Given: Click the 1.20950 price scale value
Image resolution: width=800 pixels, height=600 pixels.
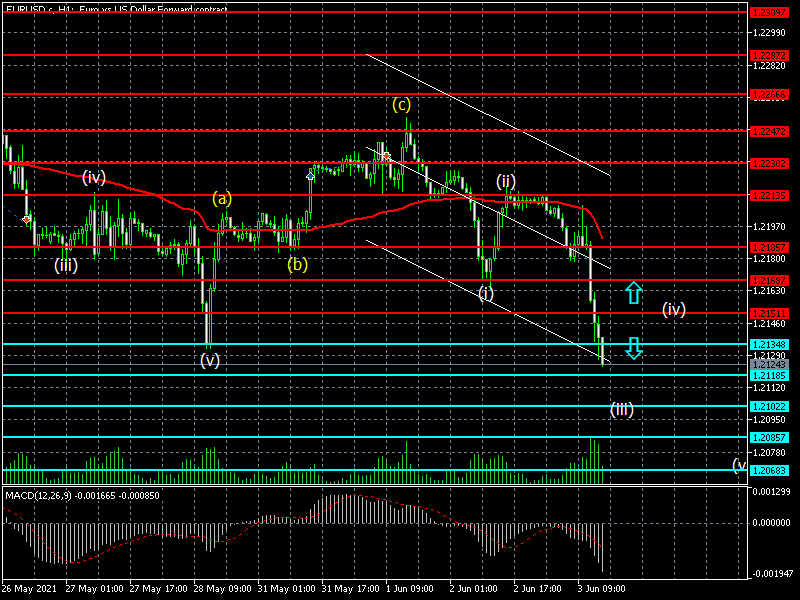Looking at the screenshot, I should (x=769, y=420).
